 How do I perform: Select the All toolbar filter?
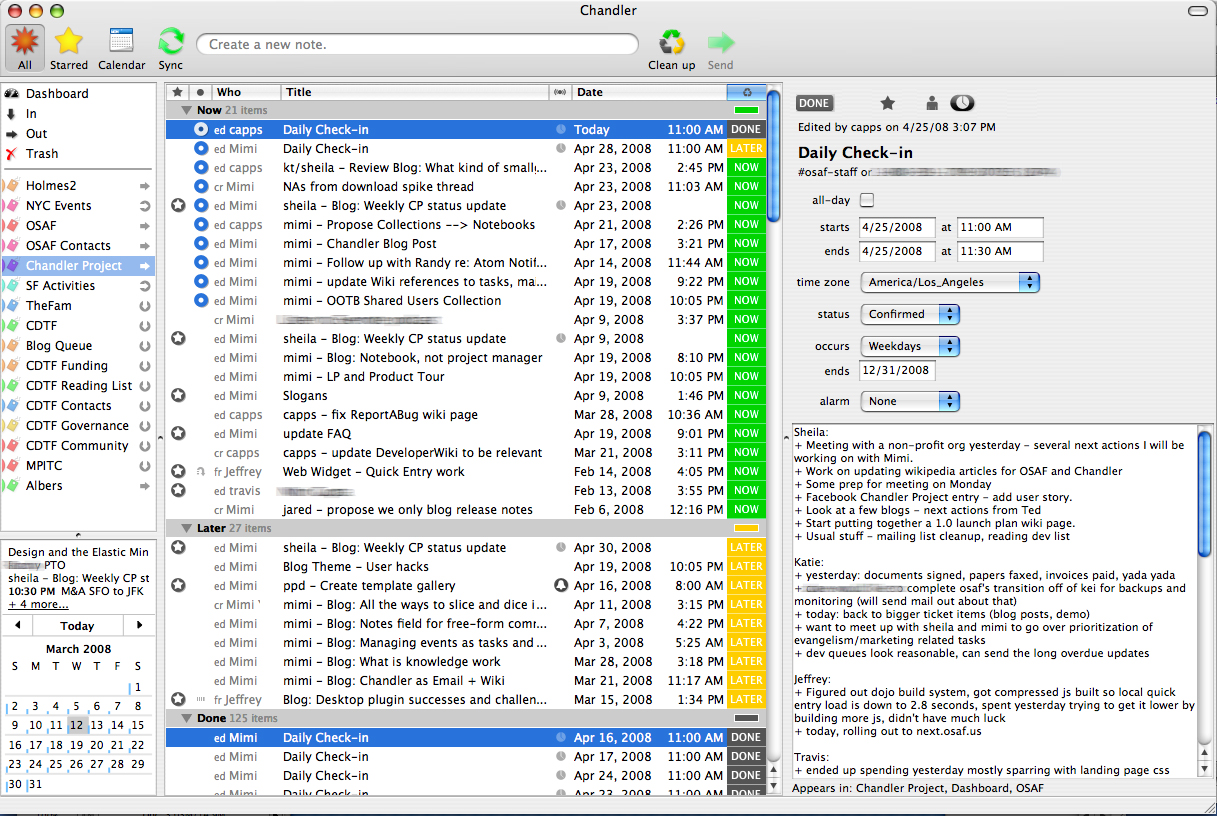[24, 47]
